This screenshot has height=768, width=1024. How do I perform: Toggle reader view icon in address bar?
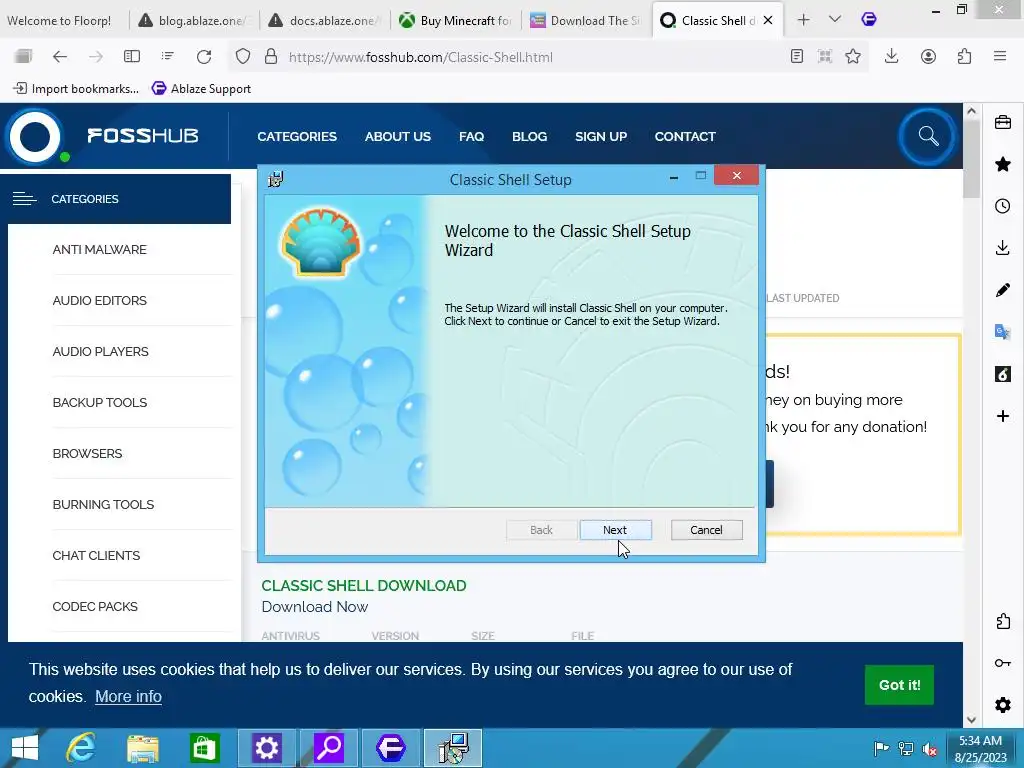coord(797,57)
